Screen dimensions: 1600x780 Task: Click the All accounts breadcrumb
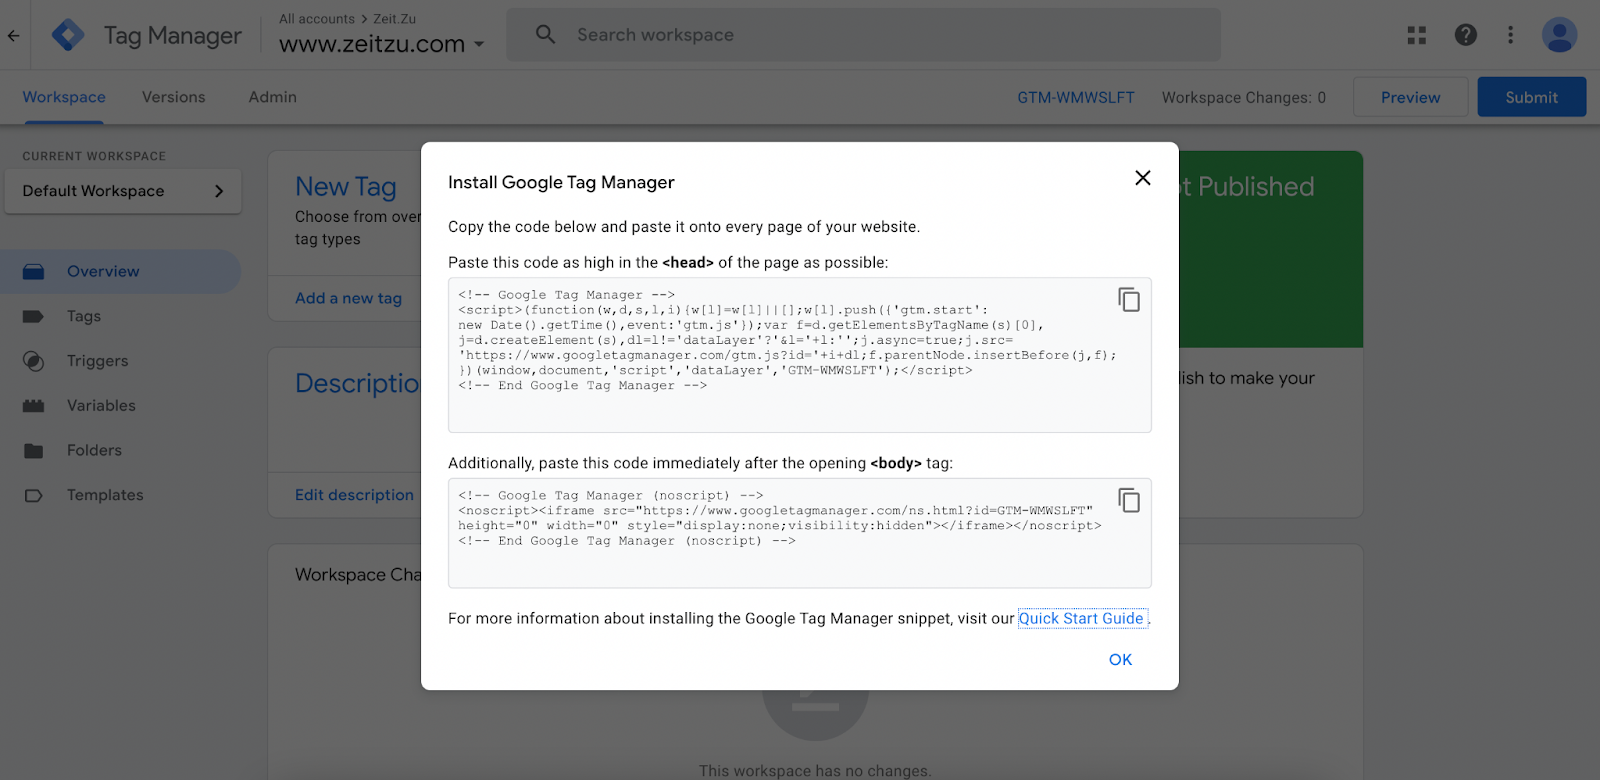coord(317,19)
